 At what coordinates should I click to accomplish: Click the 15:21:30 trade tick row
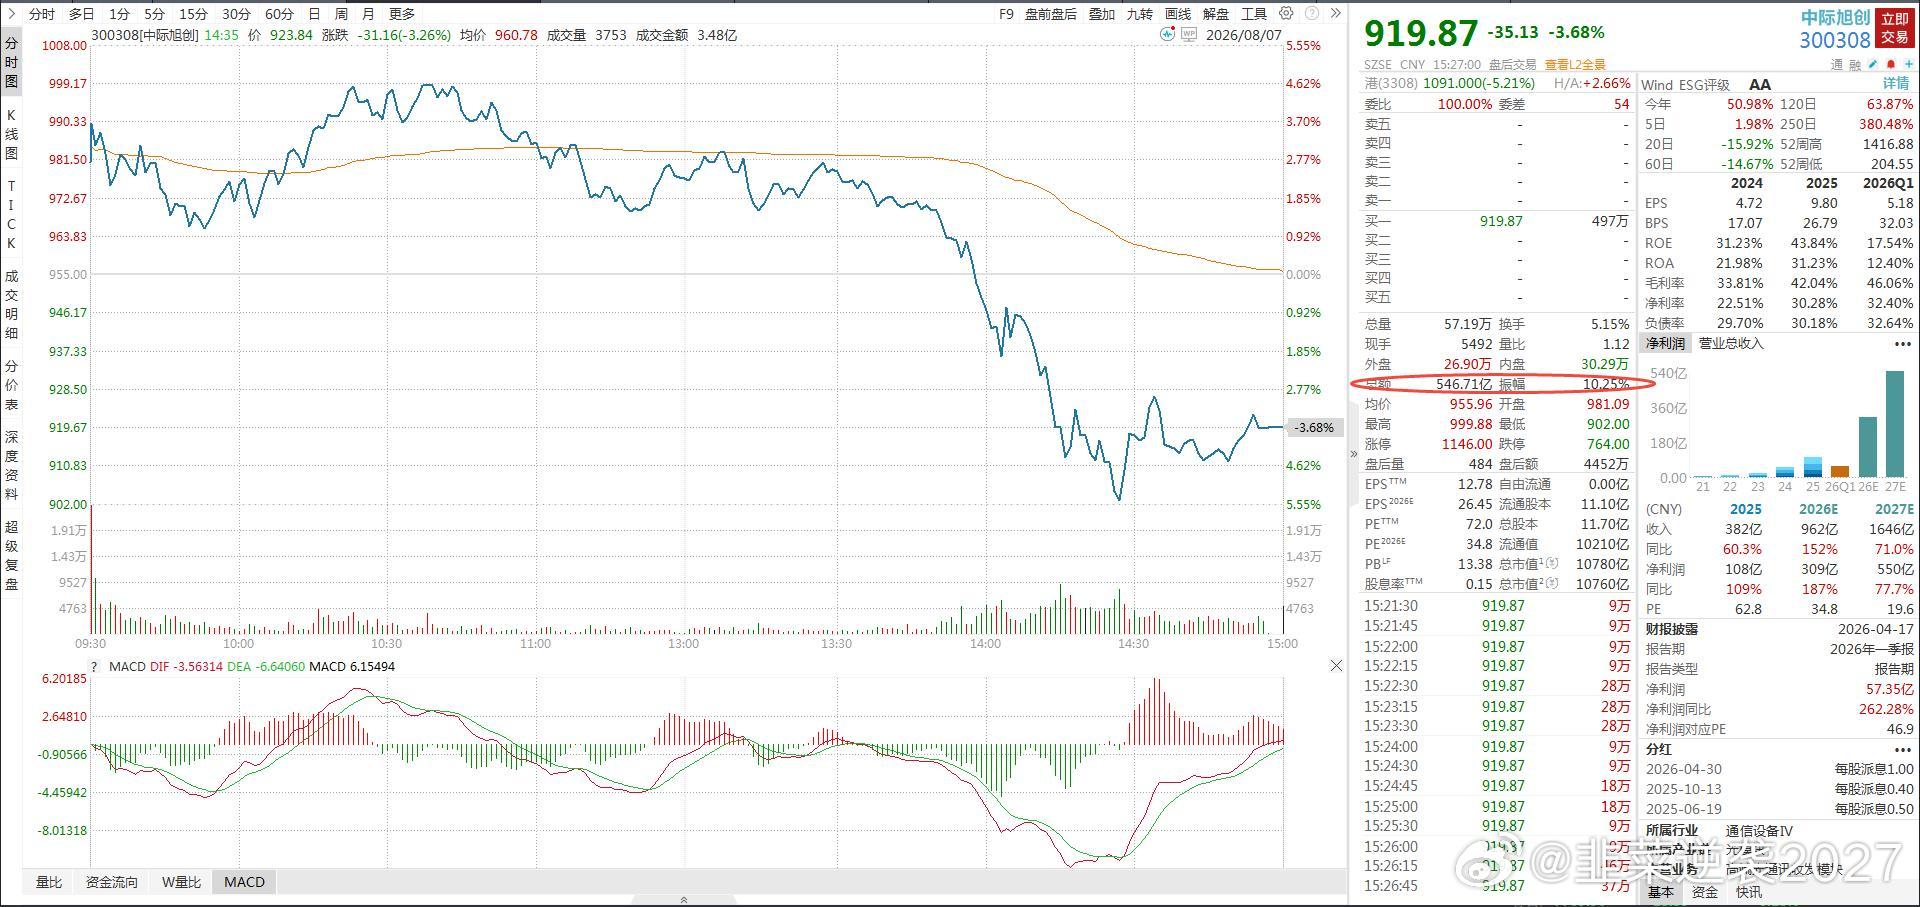click(1497, 606)
